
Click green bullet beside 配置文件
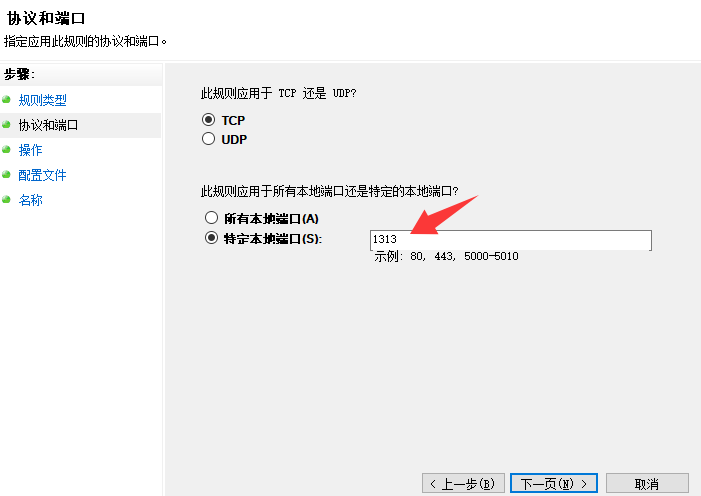click(6, 174)
